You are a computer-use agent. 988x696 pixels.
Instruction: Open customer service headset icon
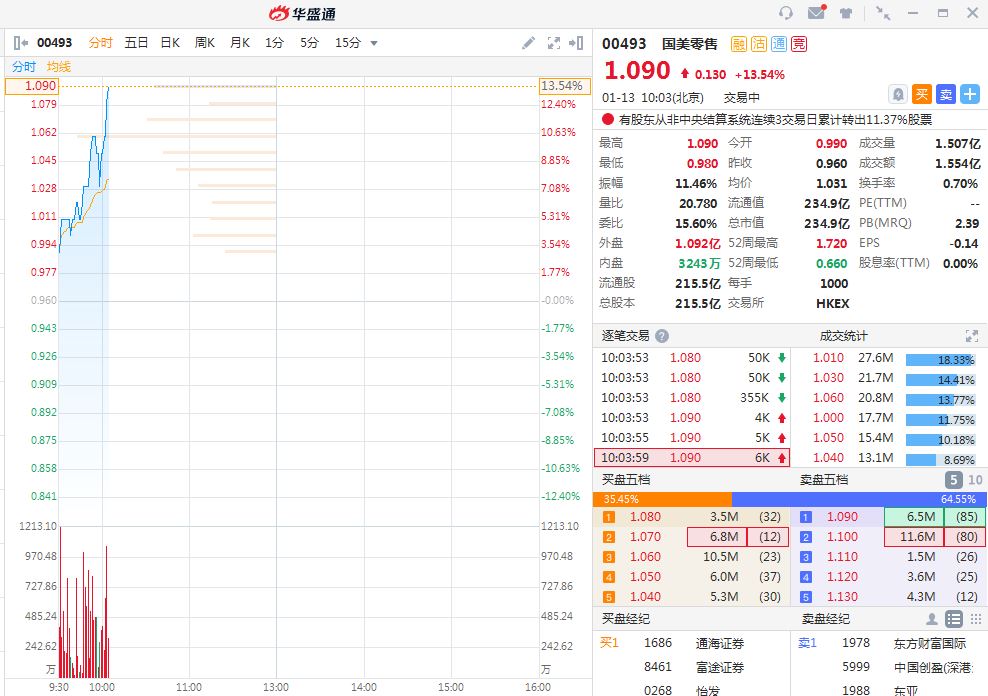click(786, 13)
